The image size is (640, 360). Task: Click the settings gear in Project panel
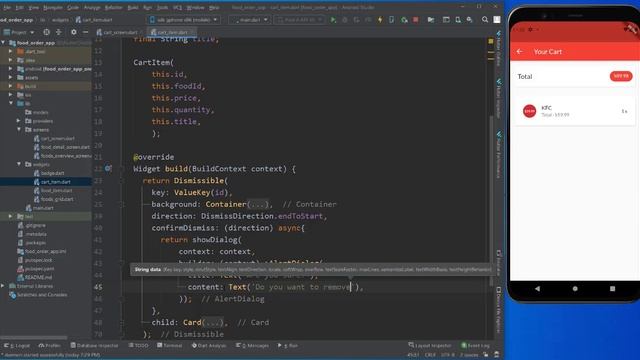pyautogui.click(x=73, y=32)
